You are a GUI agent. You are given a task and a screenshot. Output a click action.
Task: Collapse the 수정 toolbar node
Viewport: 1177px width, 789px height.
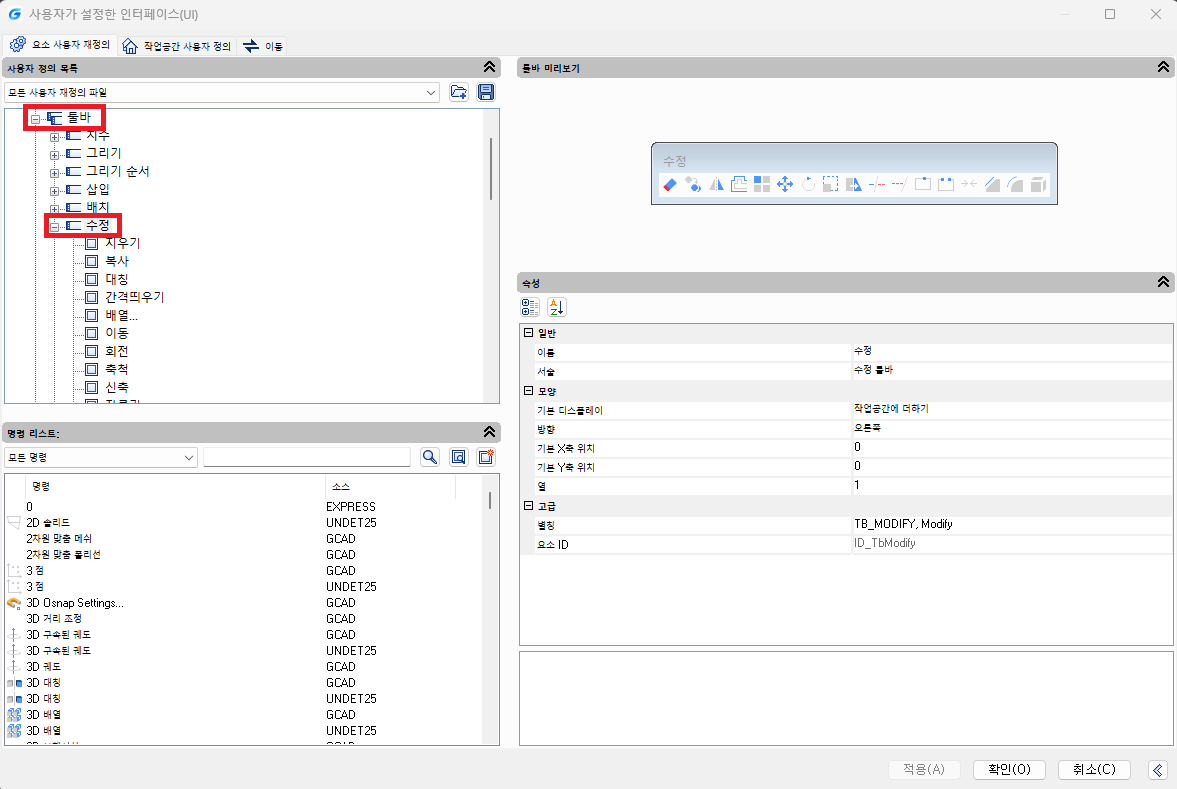(x=54, y=227)
